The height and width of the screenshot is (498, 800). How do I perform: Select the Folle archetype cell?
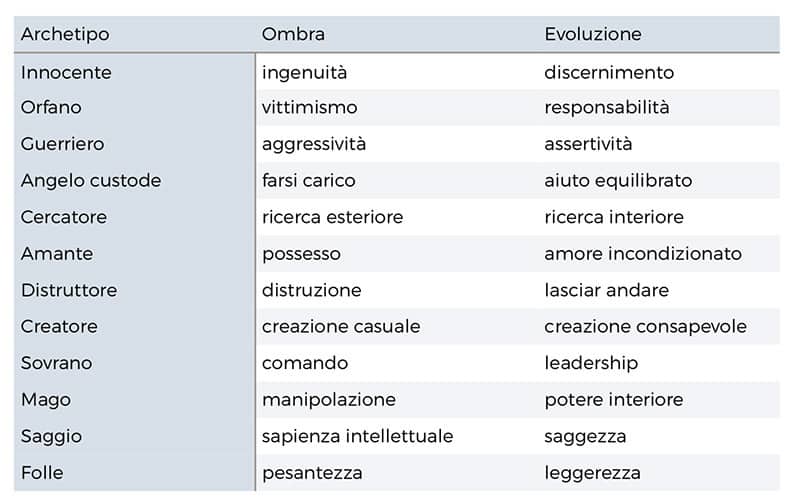(42, 473)
